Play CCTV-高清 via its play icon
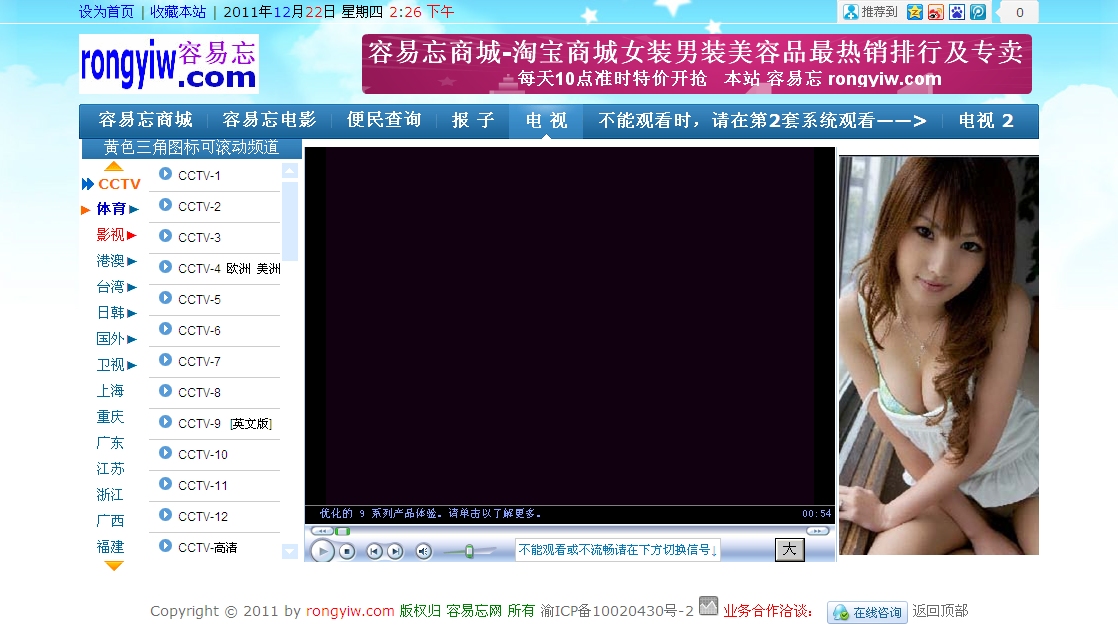 pyautogui.click(x=165, y=546)
